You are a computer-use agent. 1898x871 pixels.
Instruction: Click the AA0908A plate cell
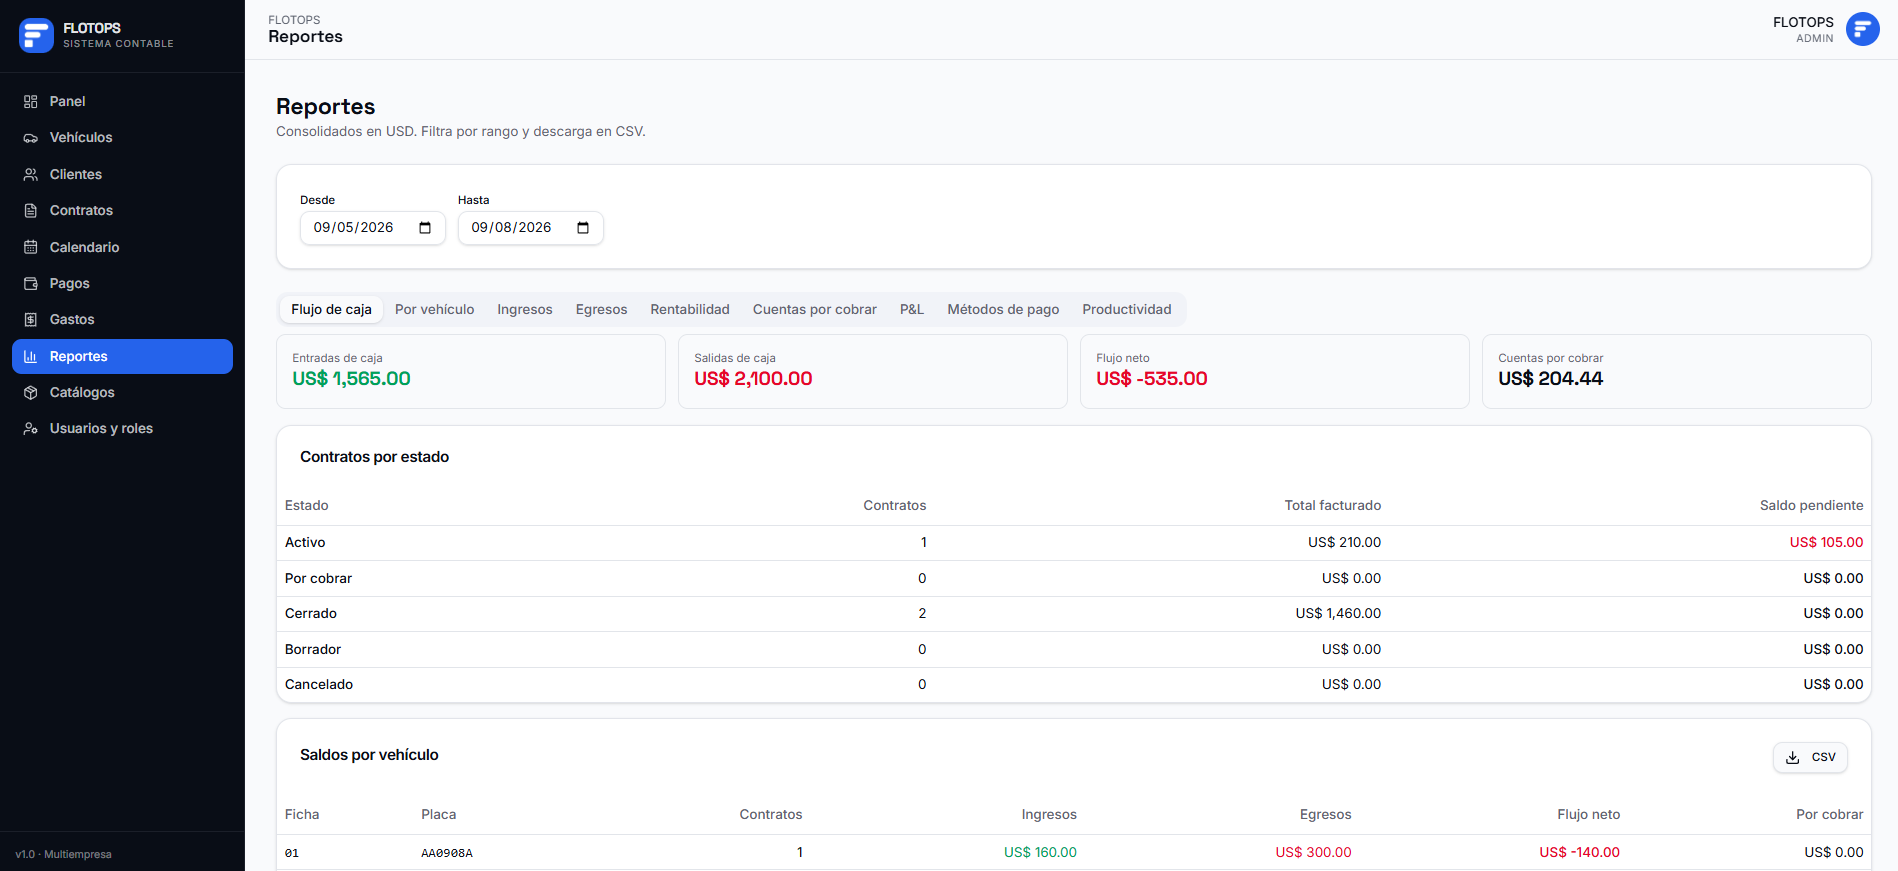point(447,854)
